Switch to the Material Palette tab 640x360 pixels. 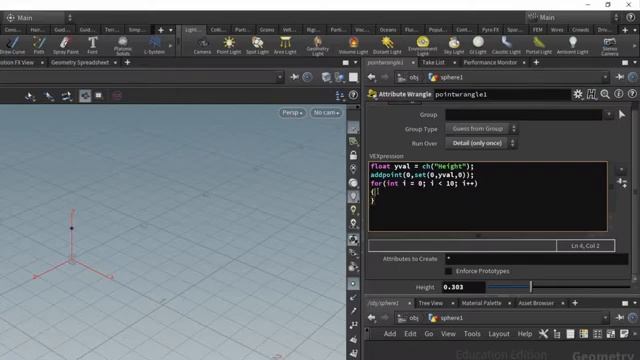coord(482,303)
